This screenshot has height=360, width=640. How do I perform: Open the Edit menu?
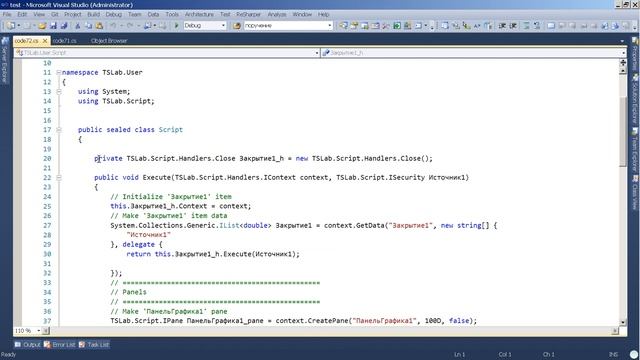tap(22, 14)
